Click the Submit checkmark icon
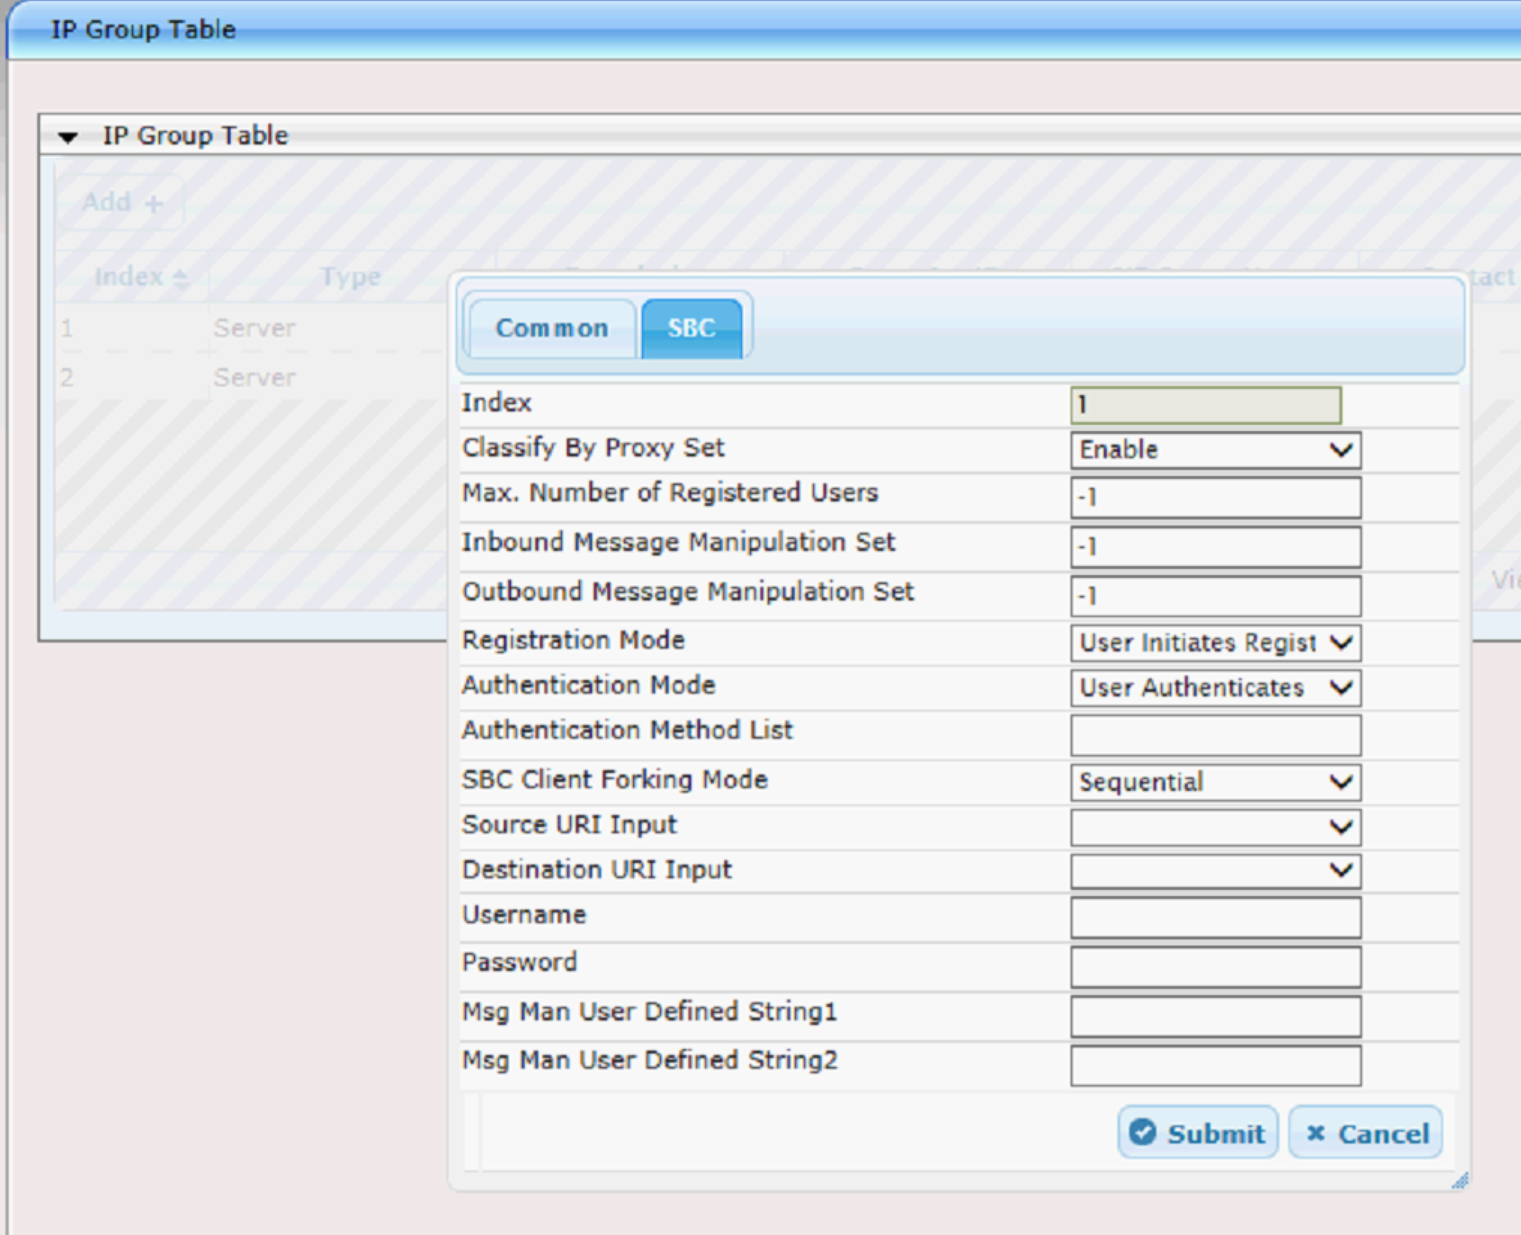 (1143, 1131)
